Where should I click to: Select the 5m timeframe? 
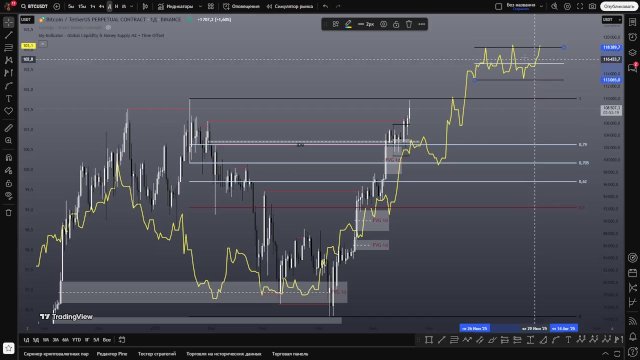[x=71, y=7]
